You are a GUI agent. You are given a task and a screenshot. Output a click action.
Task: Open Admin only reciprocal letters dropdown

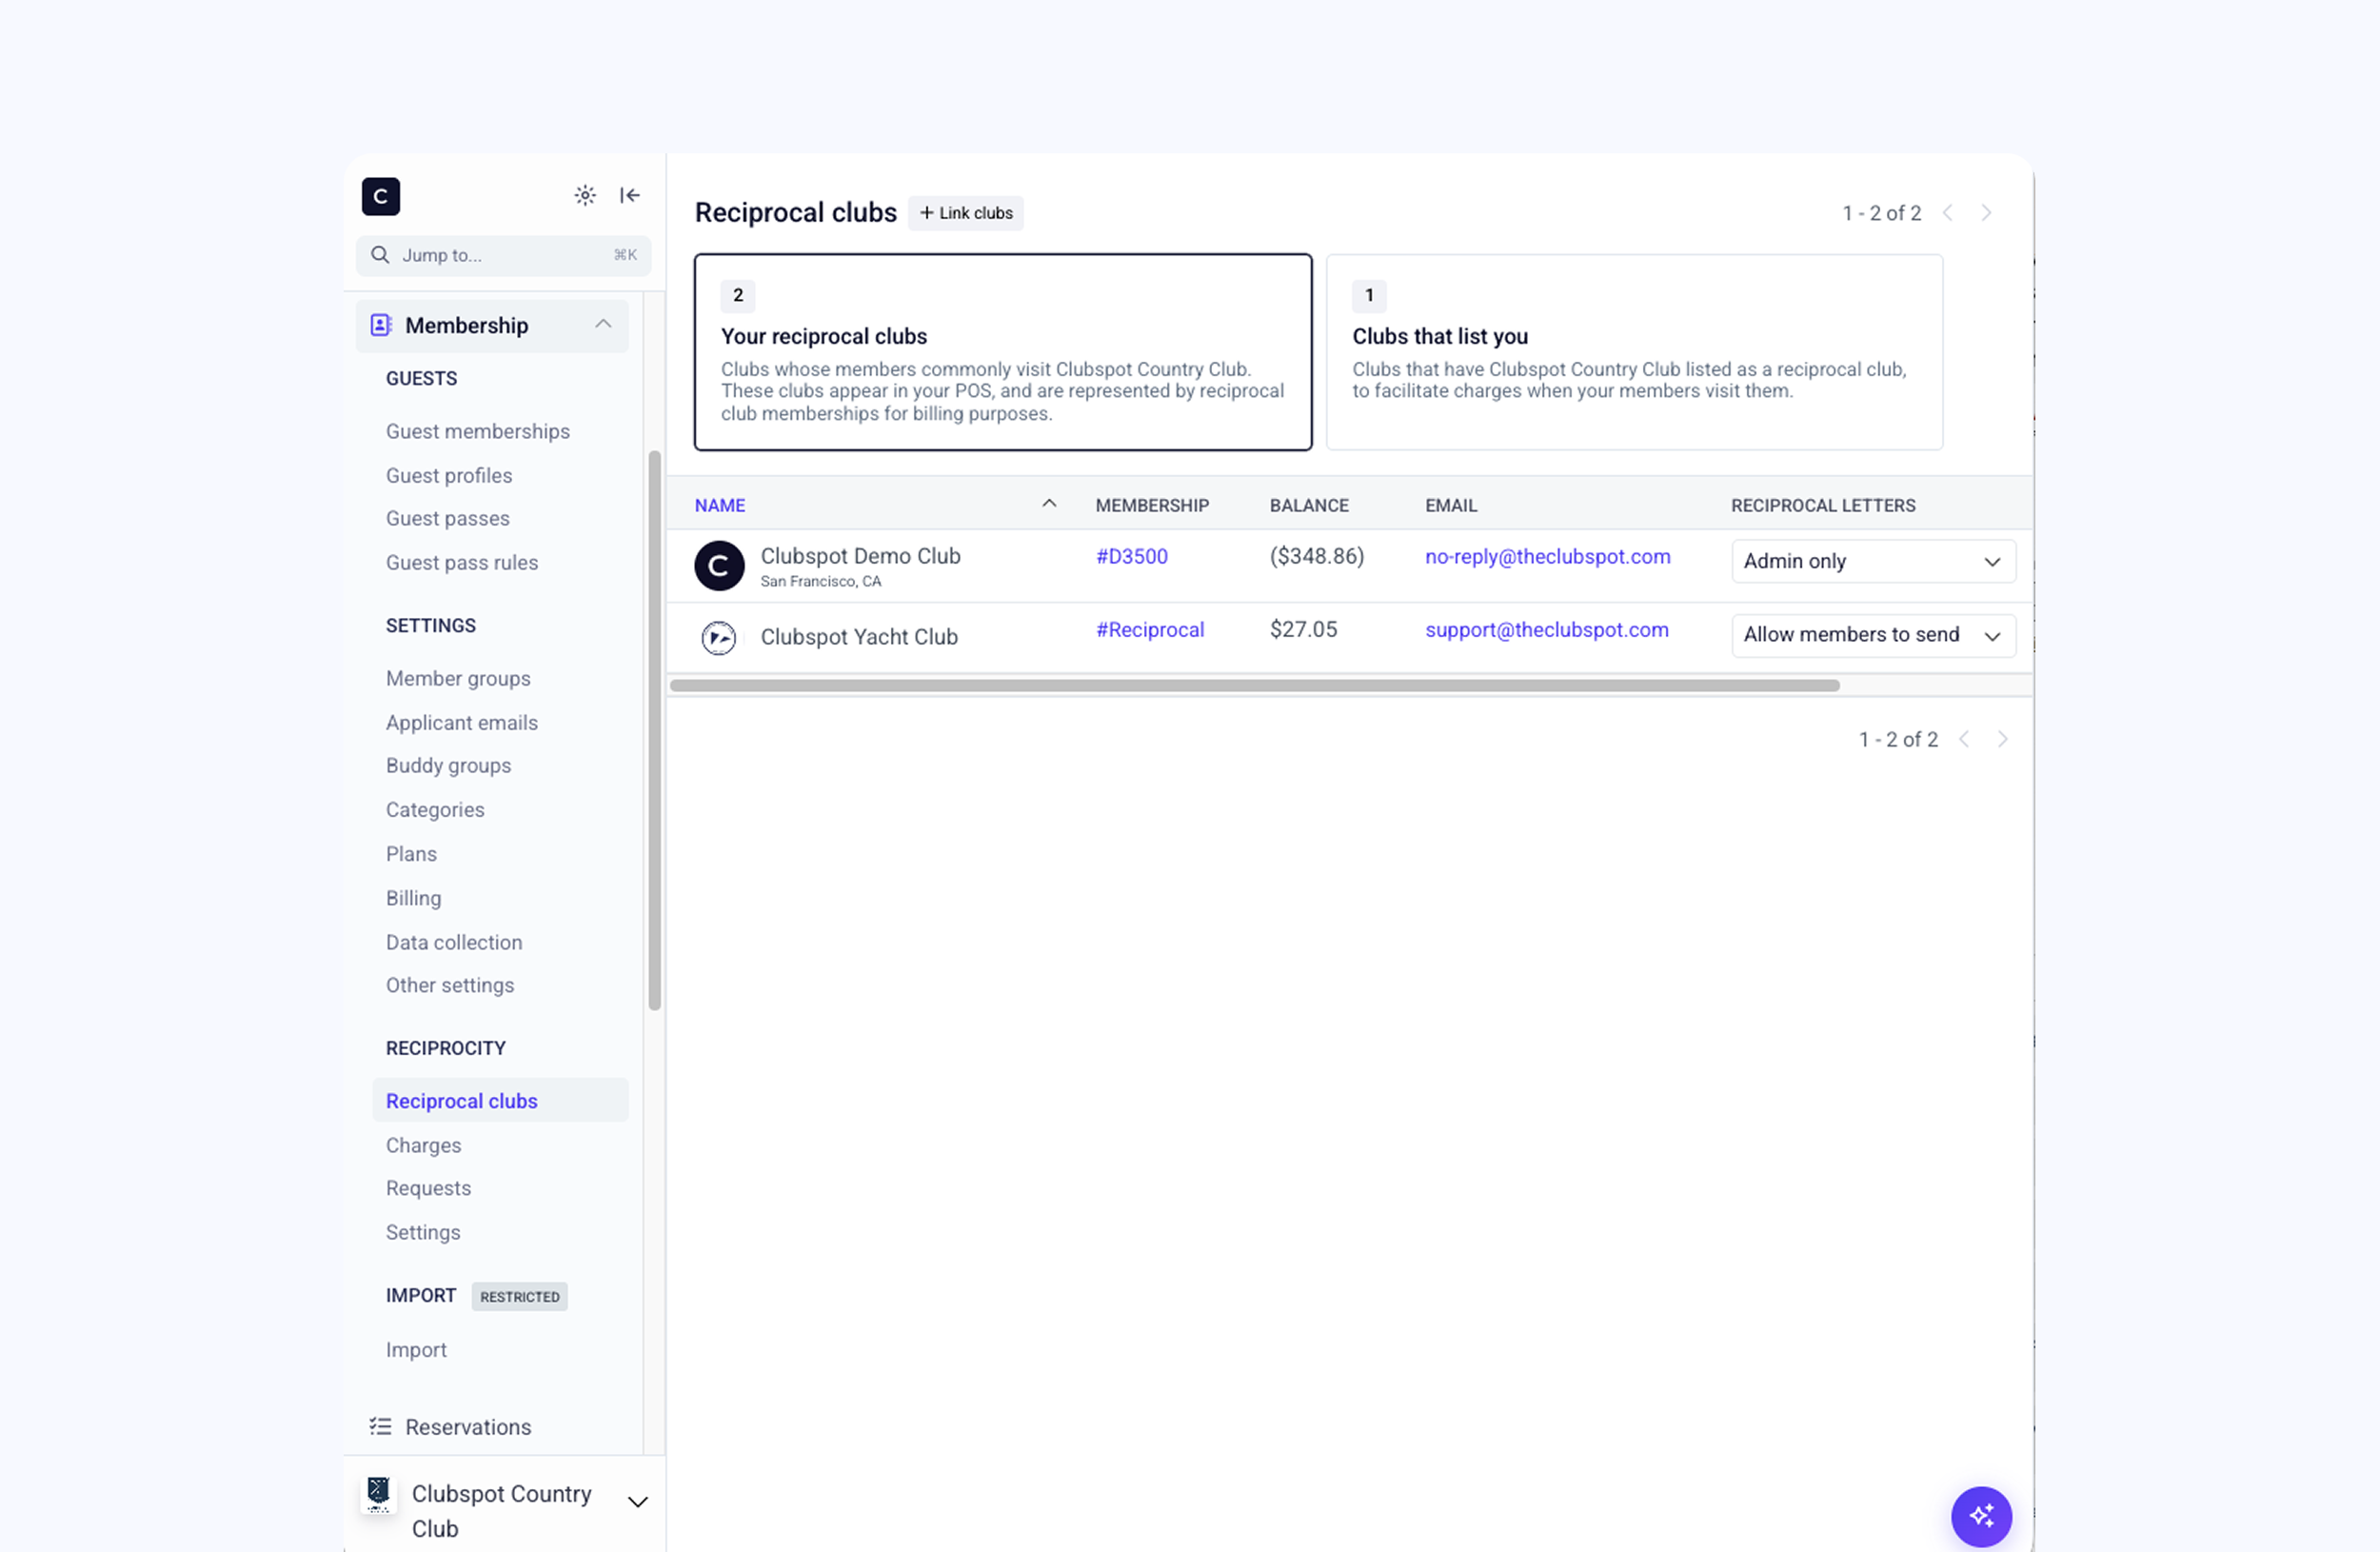point(1873,561)
